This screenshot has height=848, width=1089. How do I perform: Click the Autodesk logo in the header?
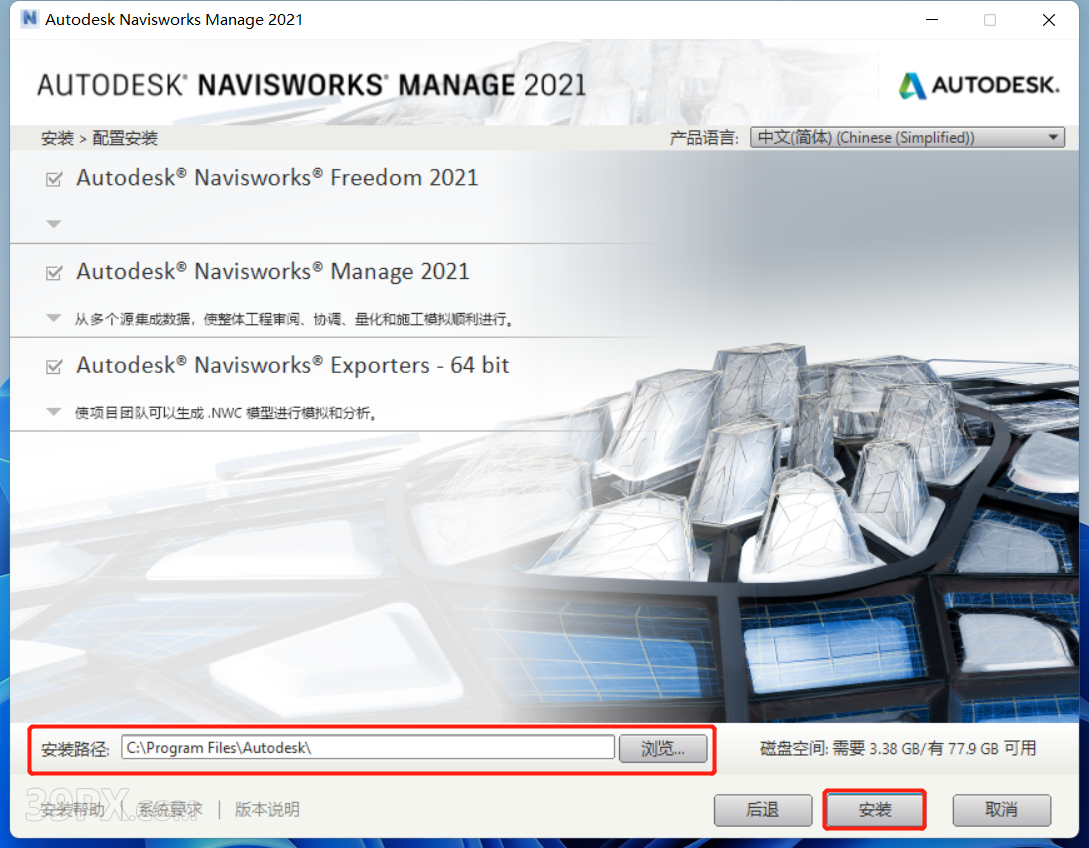click(979, 85)
